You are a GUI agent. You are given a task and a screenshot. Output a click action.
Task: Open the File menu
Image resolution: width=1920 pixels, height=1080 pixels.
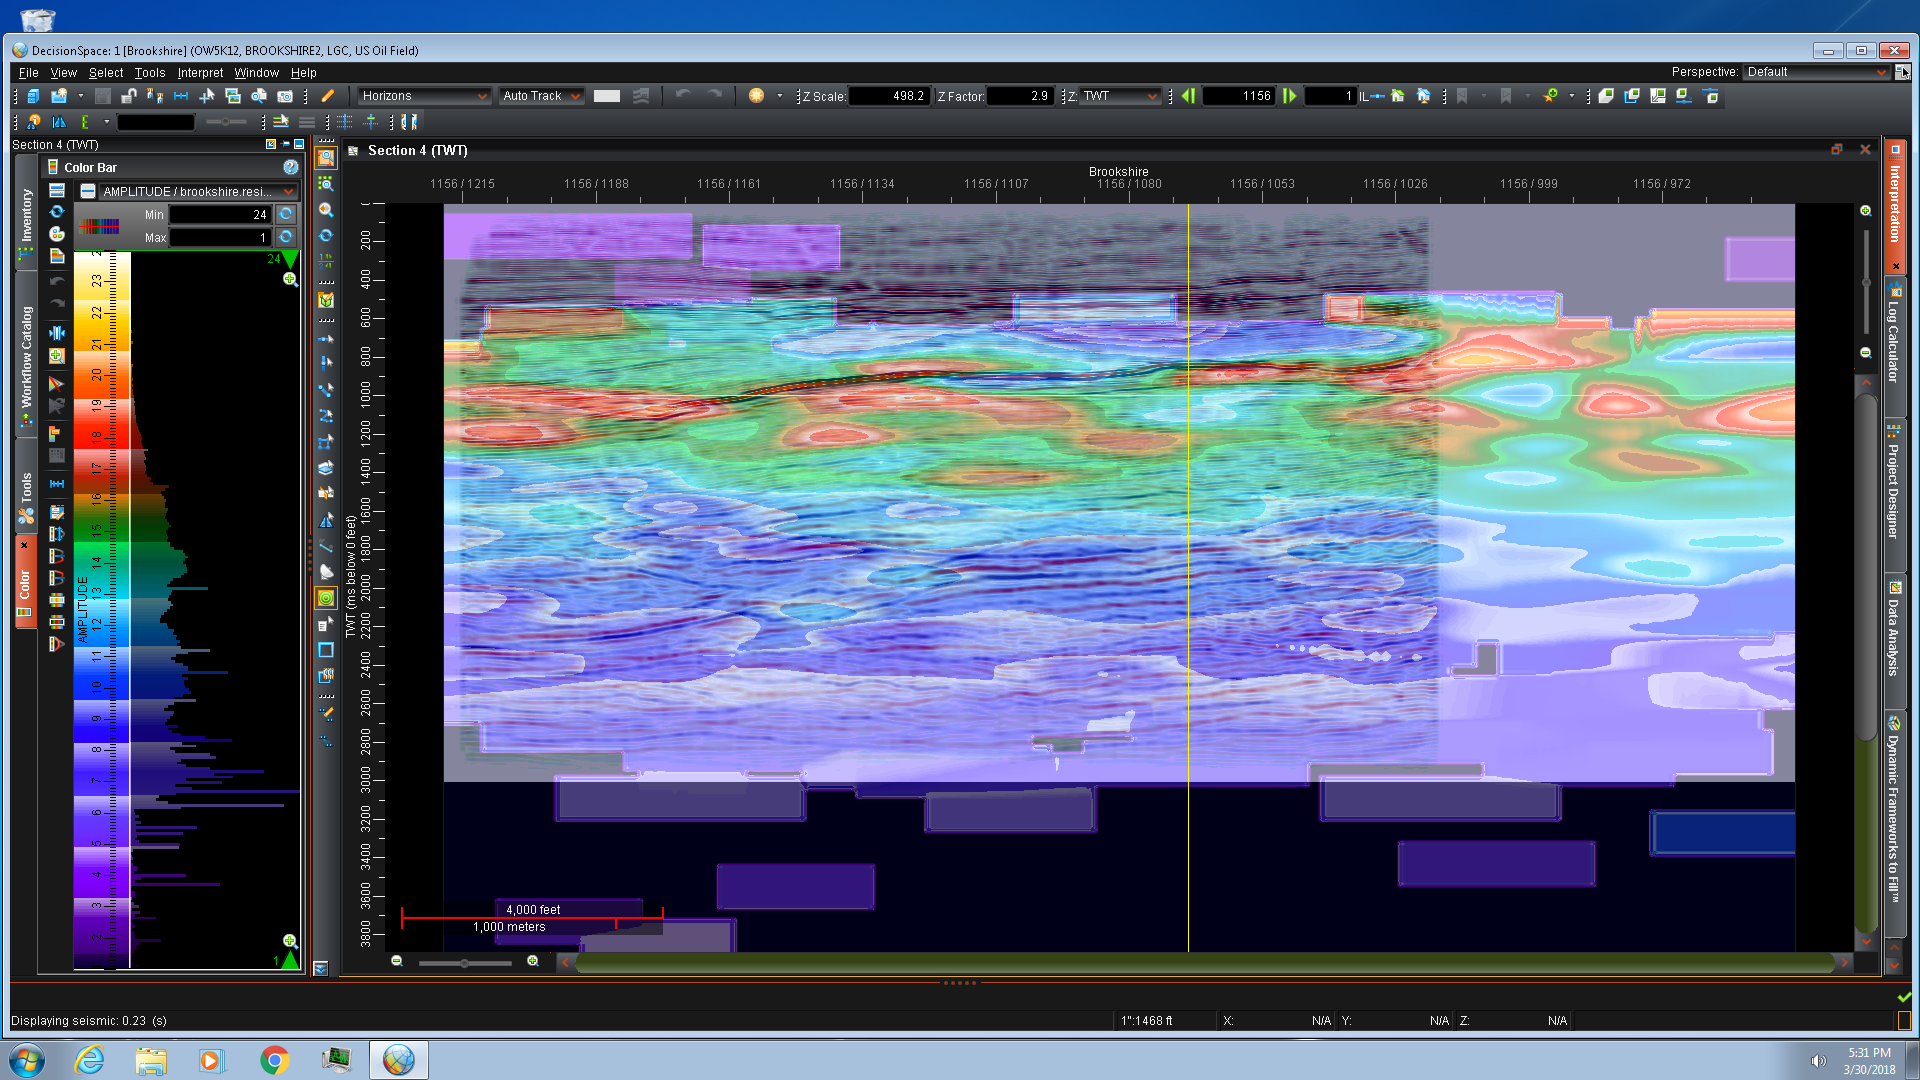pos(28,73)
